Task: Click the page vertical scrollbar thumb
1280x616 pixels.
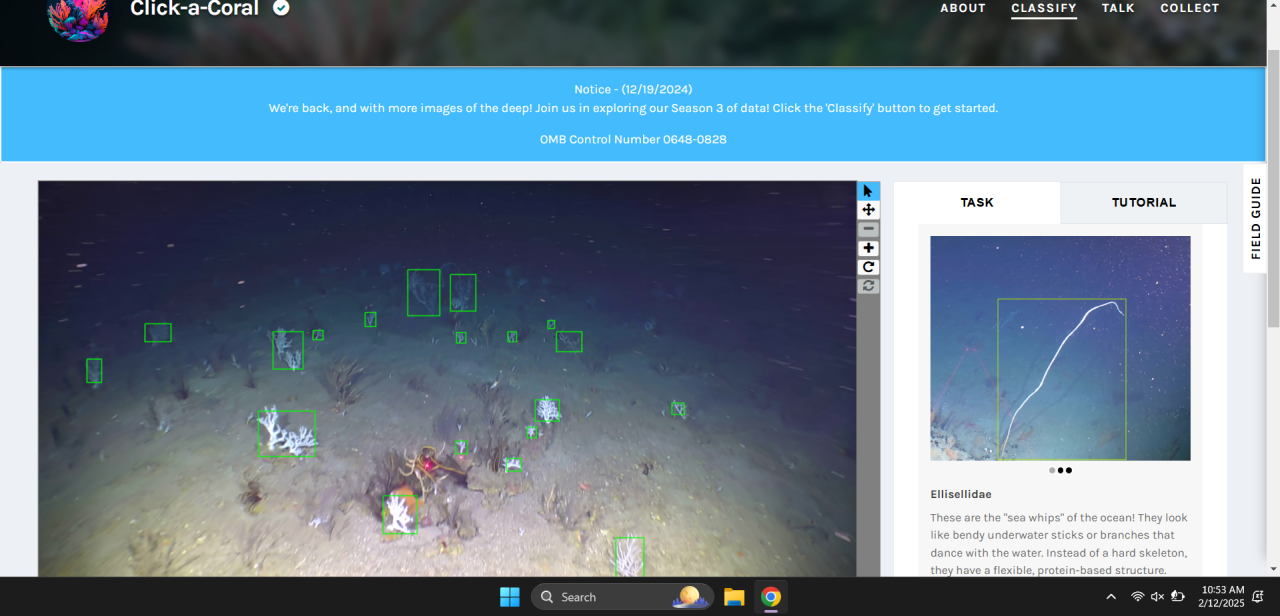Action: (x=1273, y=188)
